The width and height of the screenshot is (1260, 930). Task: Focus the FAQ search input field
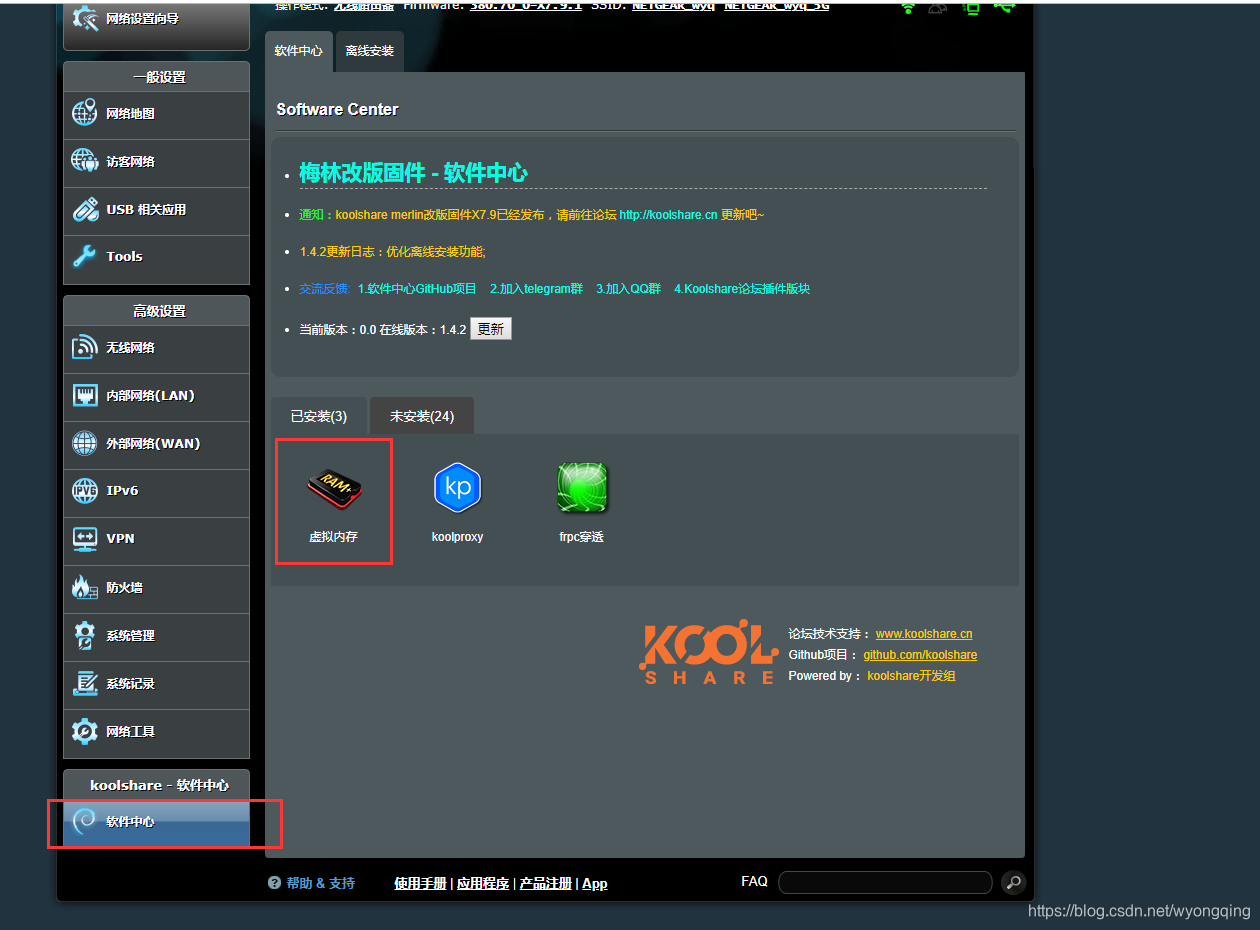(x=885, y=882)
